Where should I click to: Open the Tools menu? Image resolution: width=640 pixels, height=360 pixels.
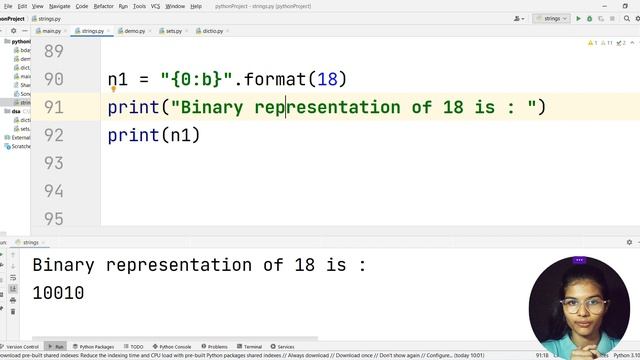[139, 7]
